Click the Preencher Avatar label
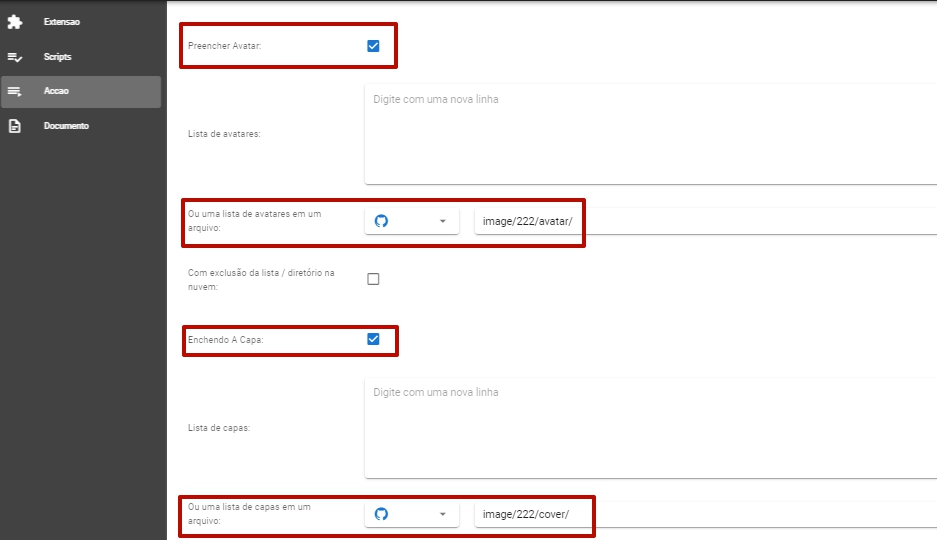This screenshot has height=540, width=937. coord(224,46)
